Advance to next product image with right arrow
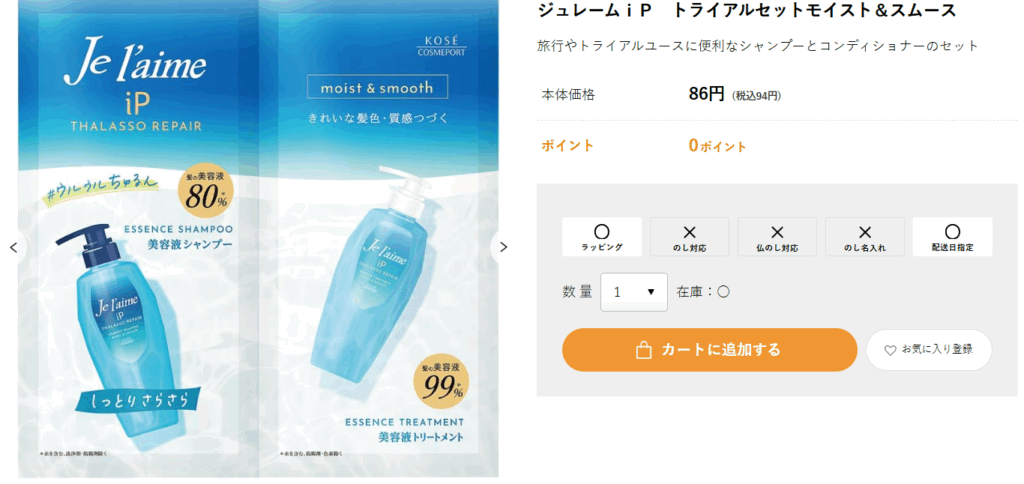This screenshot has width=1024, height=484. coord(504,248)
